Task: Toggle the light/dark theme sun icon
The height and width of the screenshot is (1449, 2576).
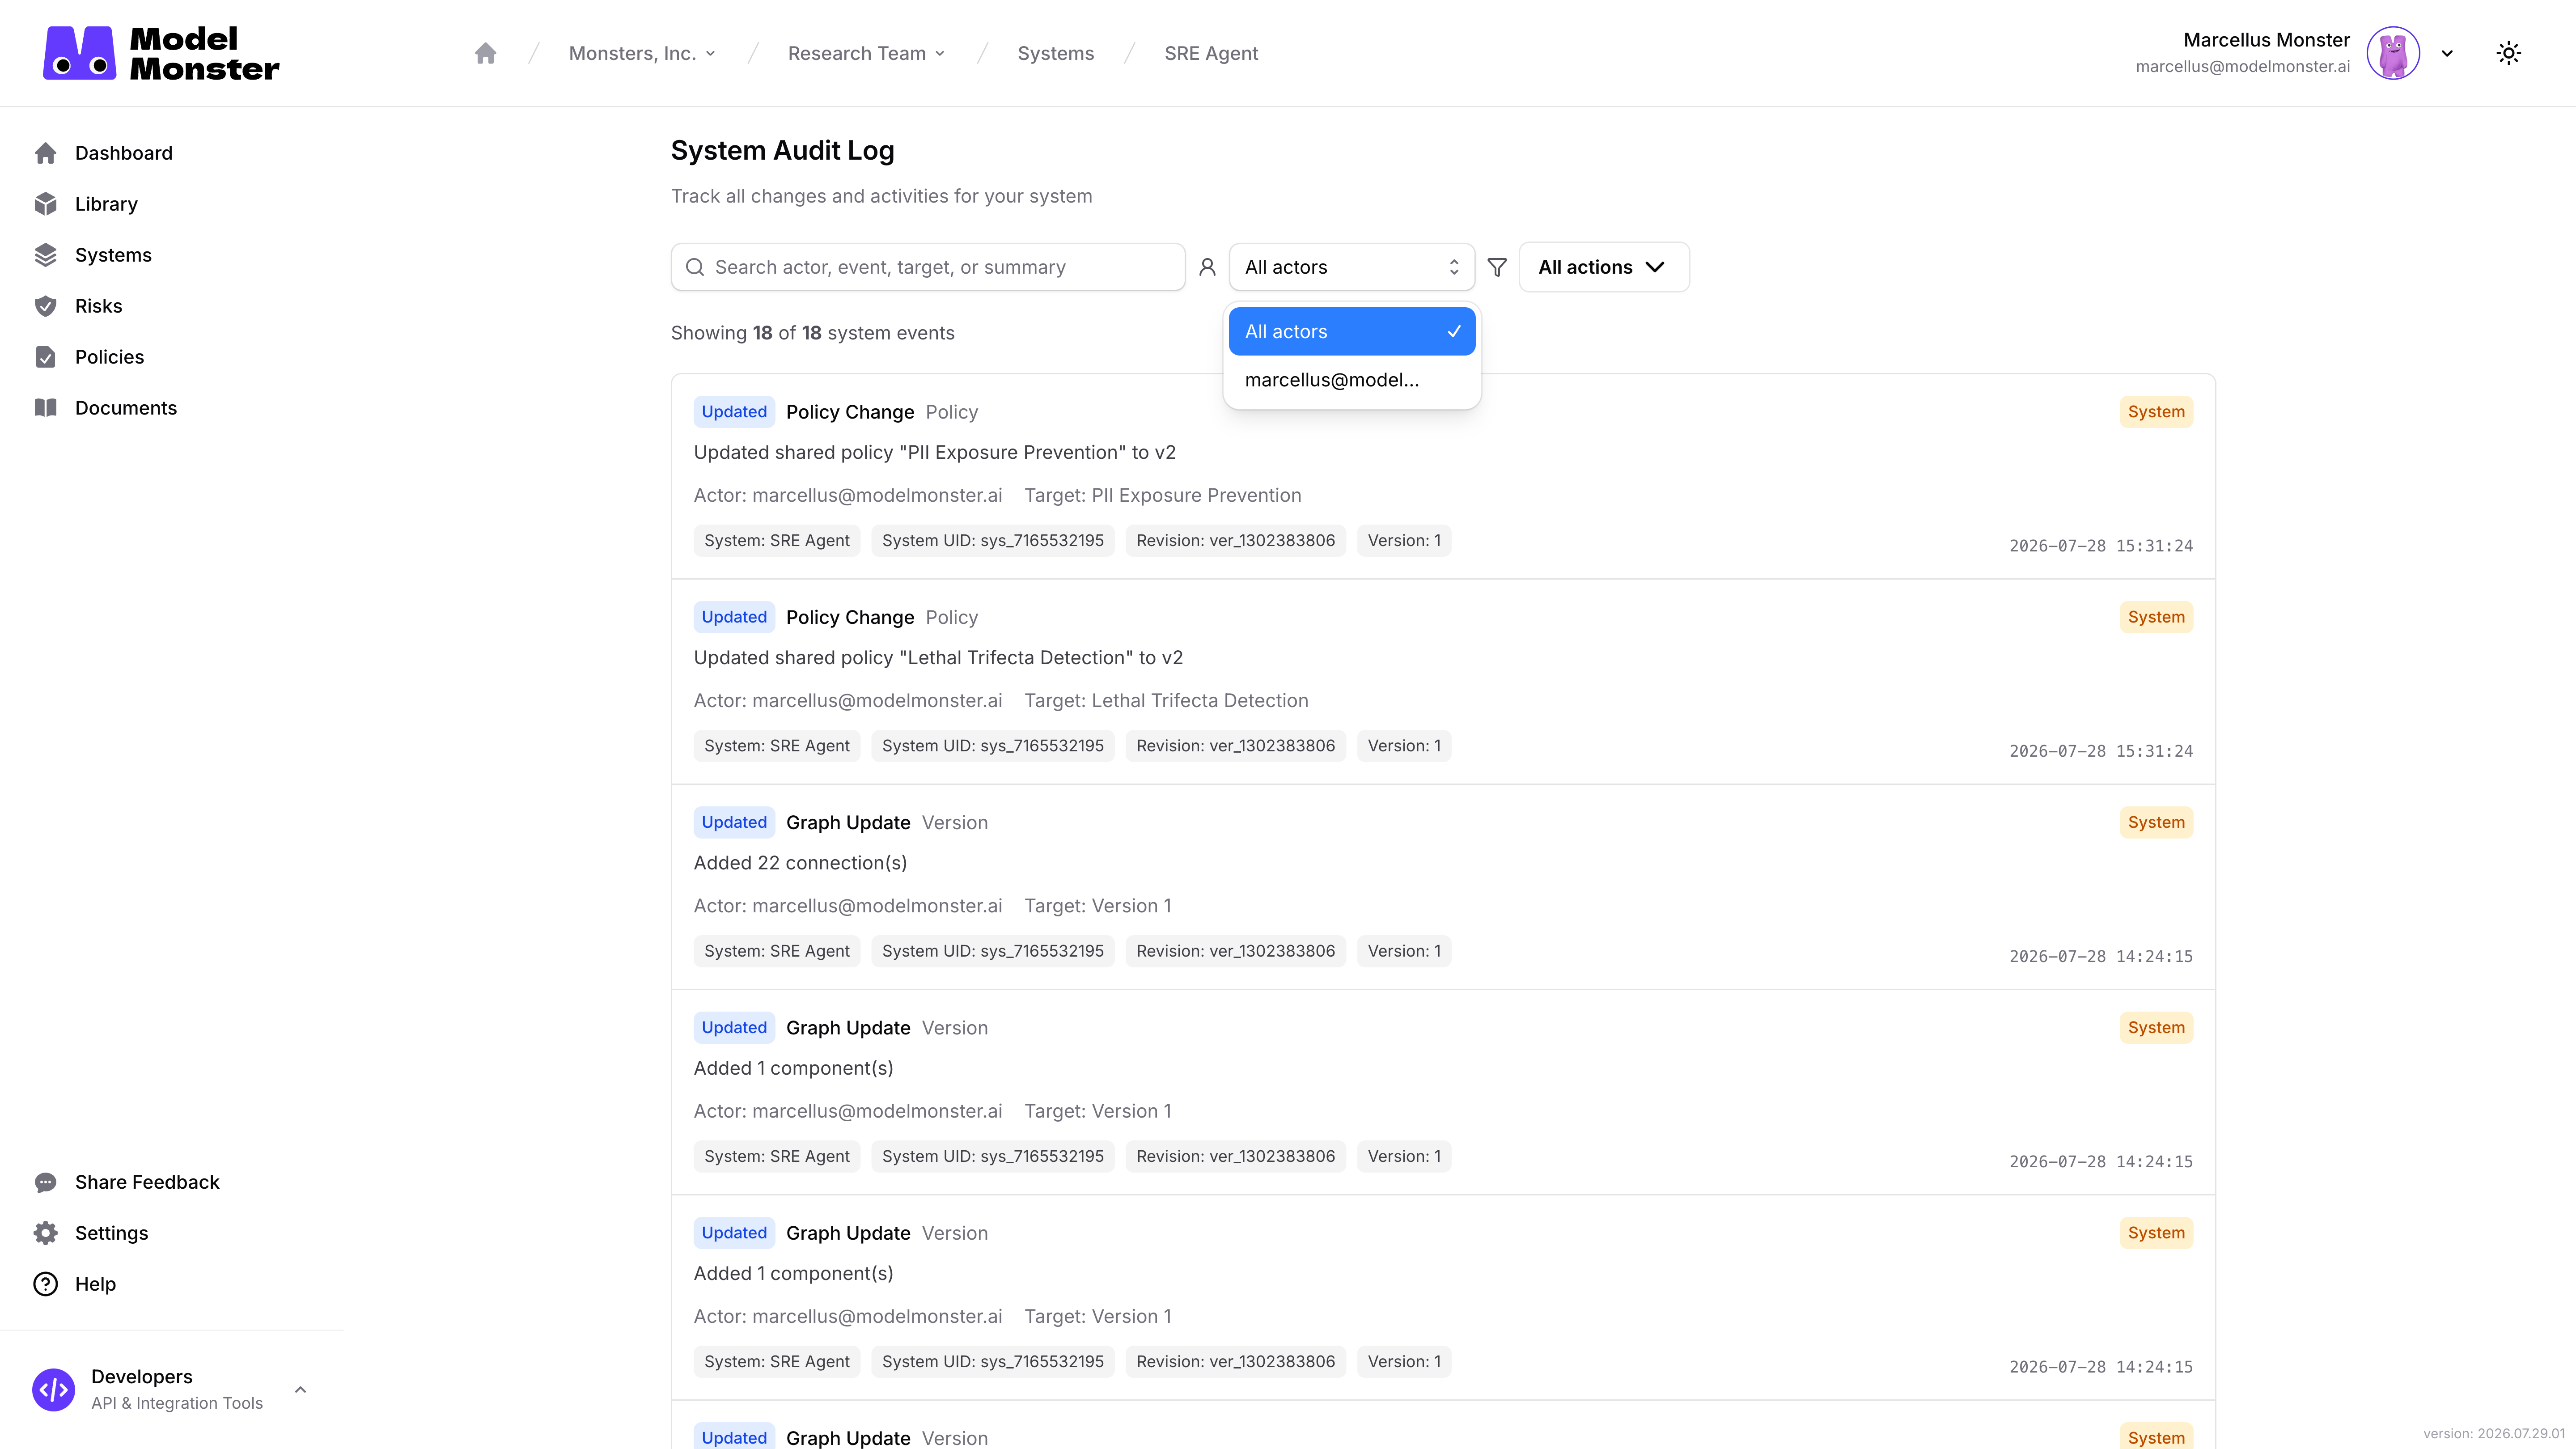Action: (x=2508, y=53)
